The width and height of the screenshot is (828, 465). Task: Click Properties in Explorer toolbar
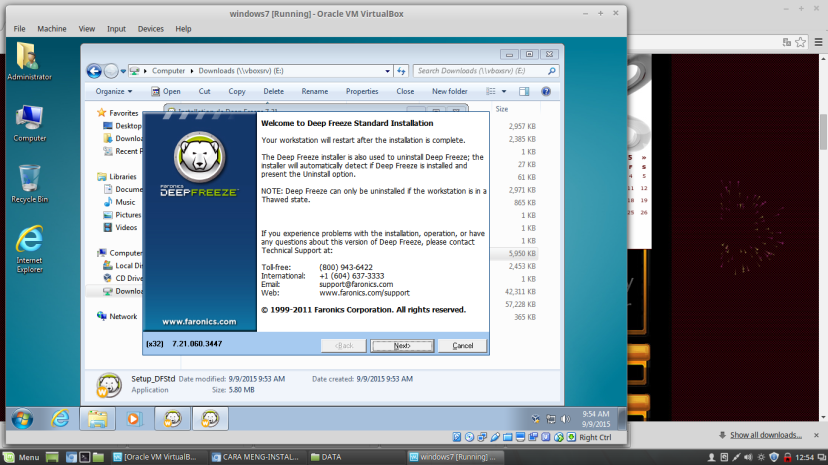362,91
